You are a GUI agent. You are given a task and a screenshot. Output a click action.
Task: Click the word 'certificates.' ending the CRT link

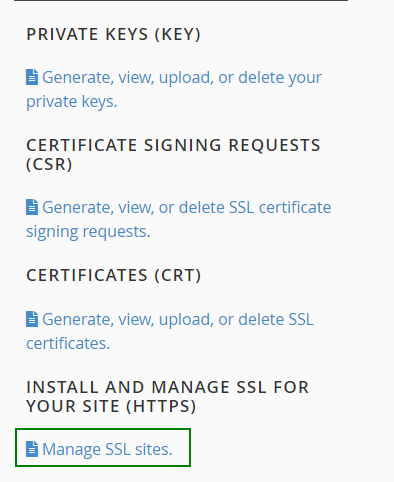pyautogui.click(x=68, y=343)
